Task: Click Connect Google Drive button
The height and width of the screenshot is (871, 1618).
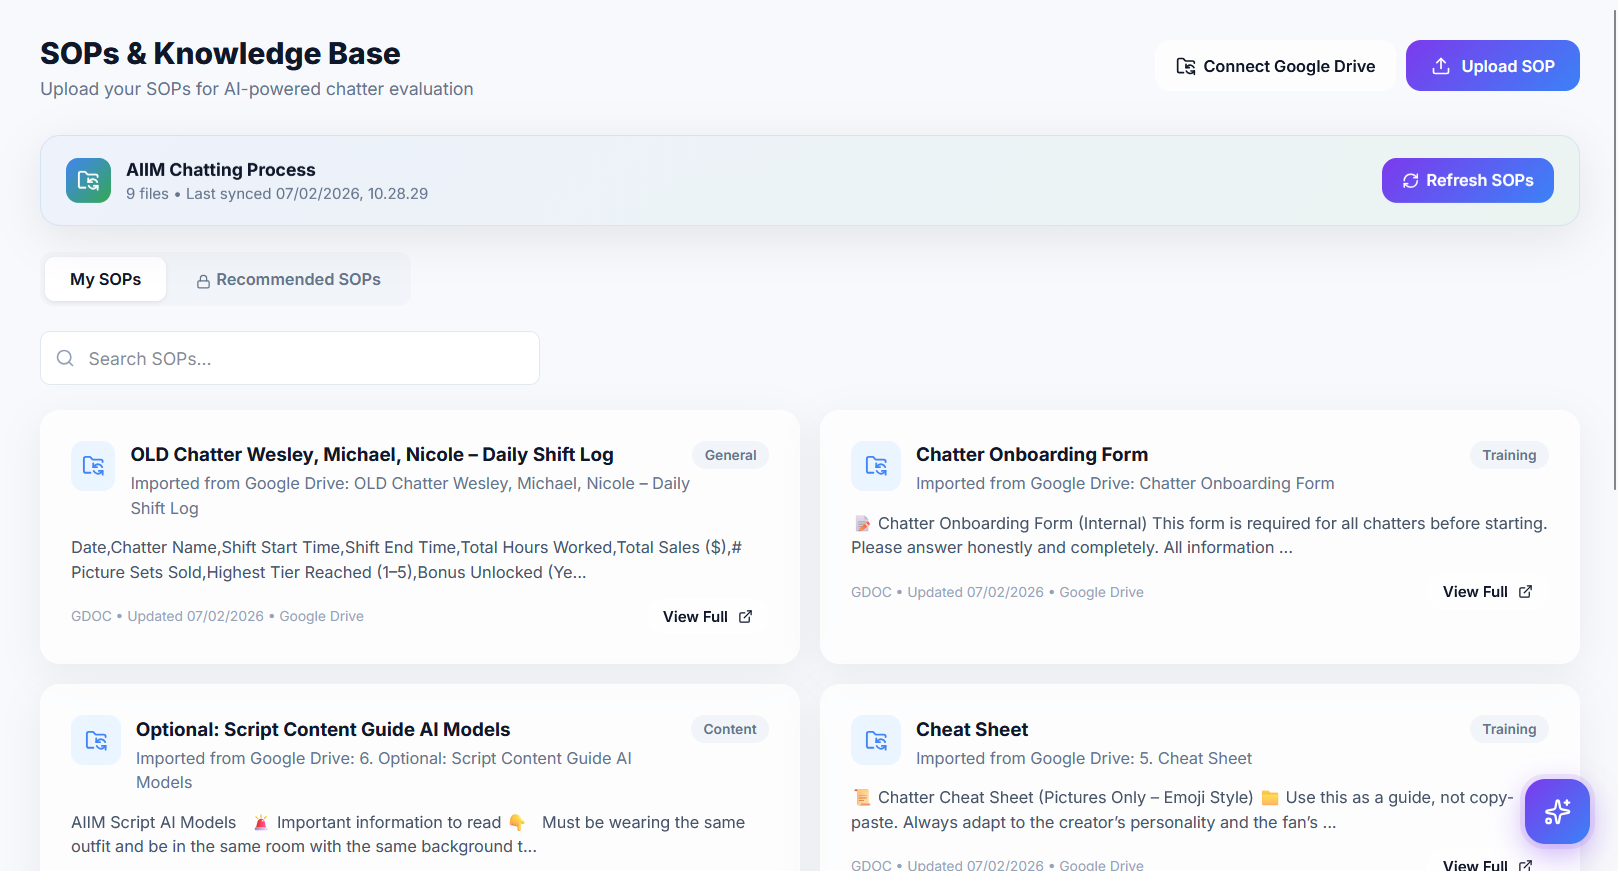Action: click(1275, 66)
